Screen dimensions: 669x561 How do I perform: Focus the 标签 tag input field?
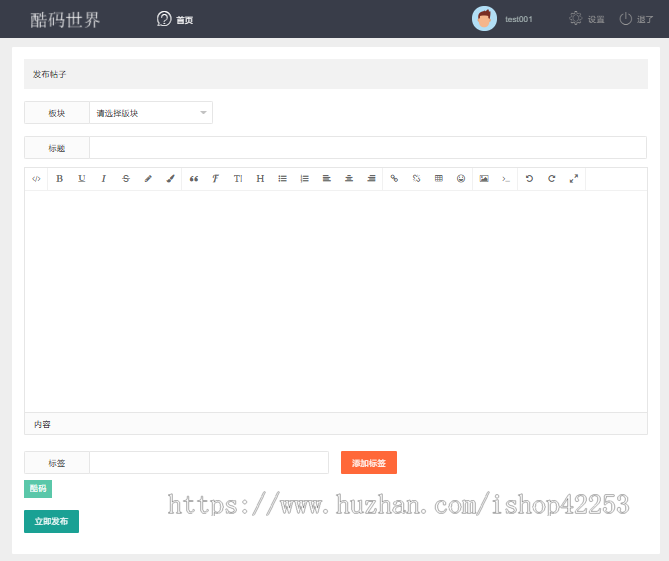[x=209, y=463]
